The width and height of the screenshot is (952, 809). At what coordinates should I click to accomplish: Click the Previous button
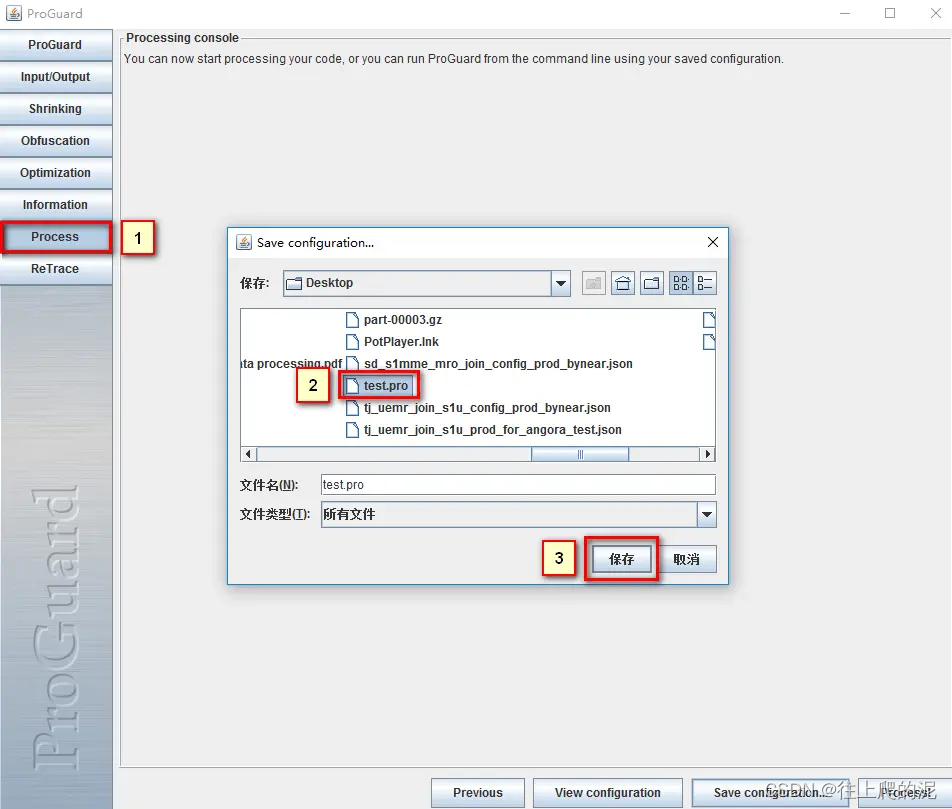[x=478, y=793]
